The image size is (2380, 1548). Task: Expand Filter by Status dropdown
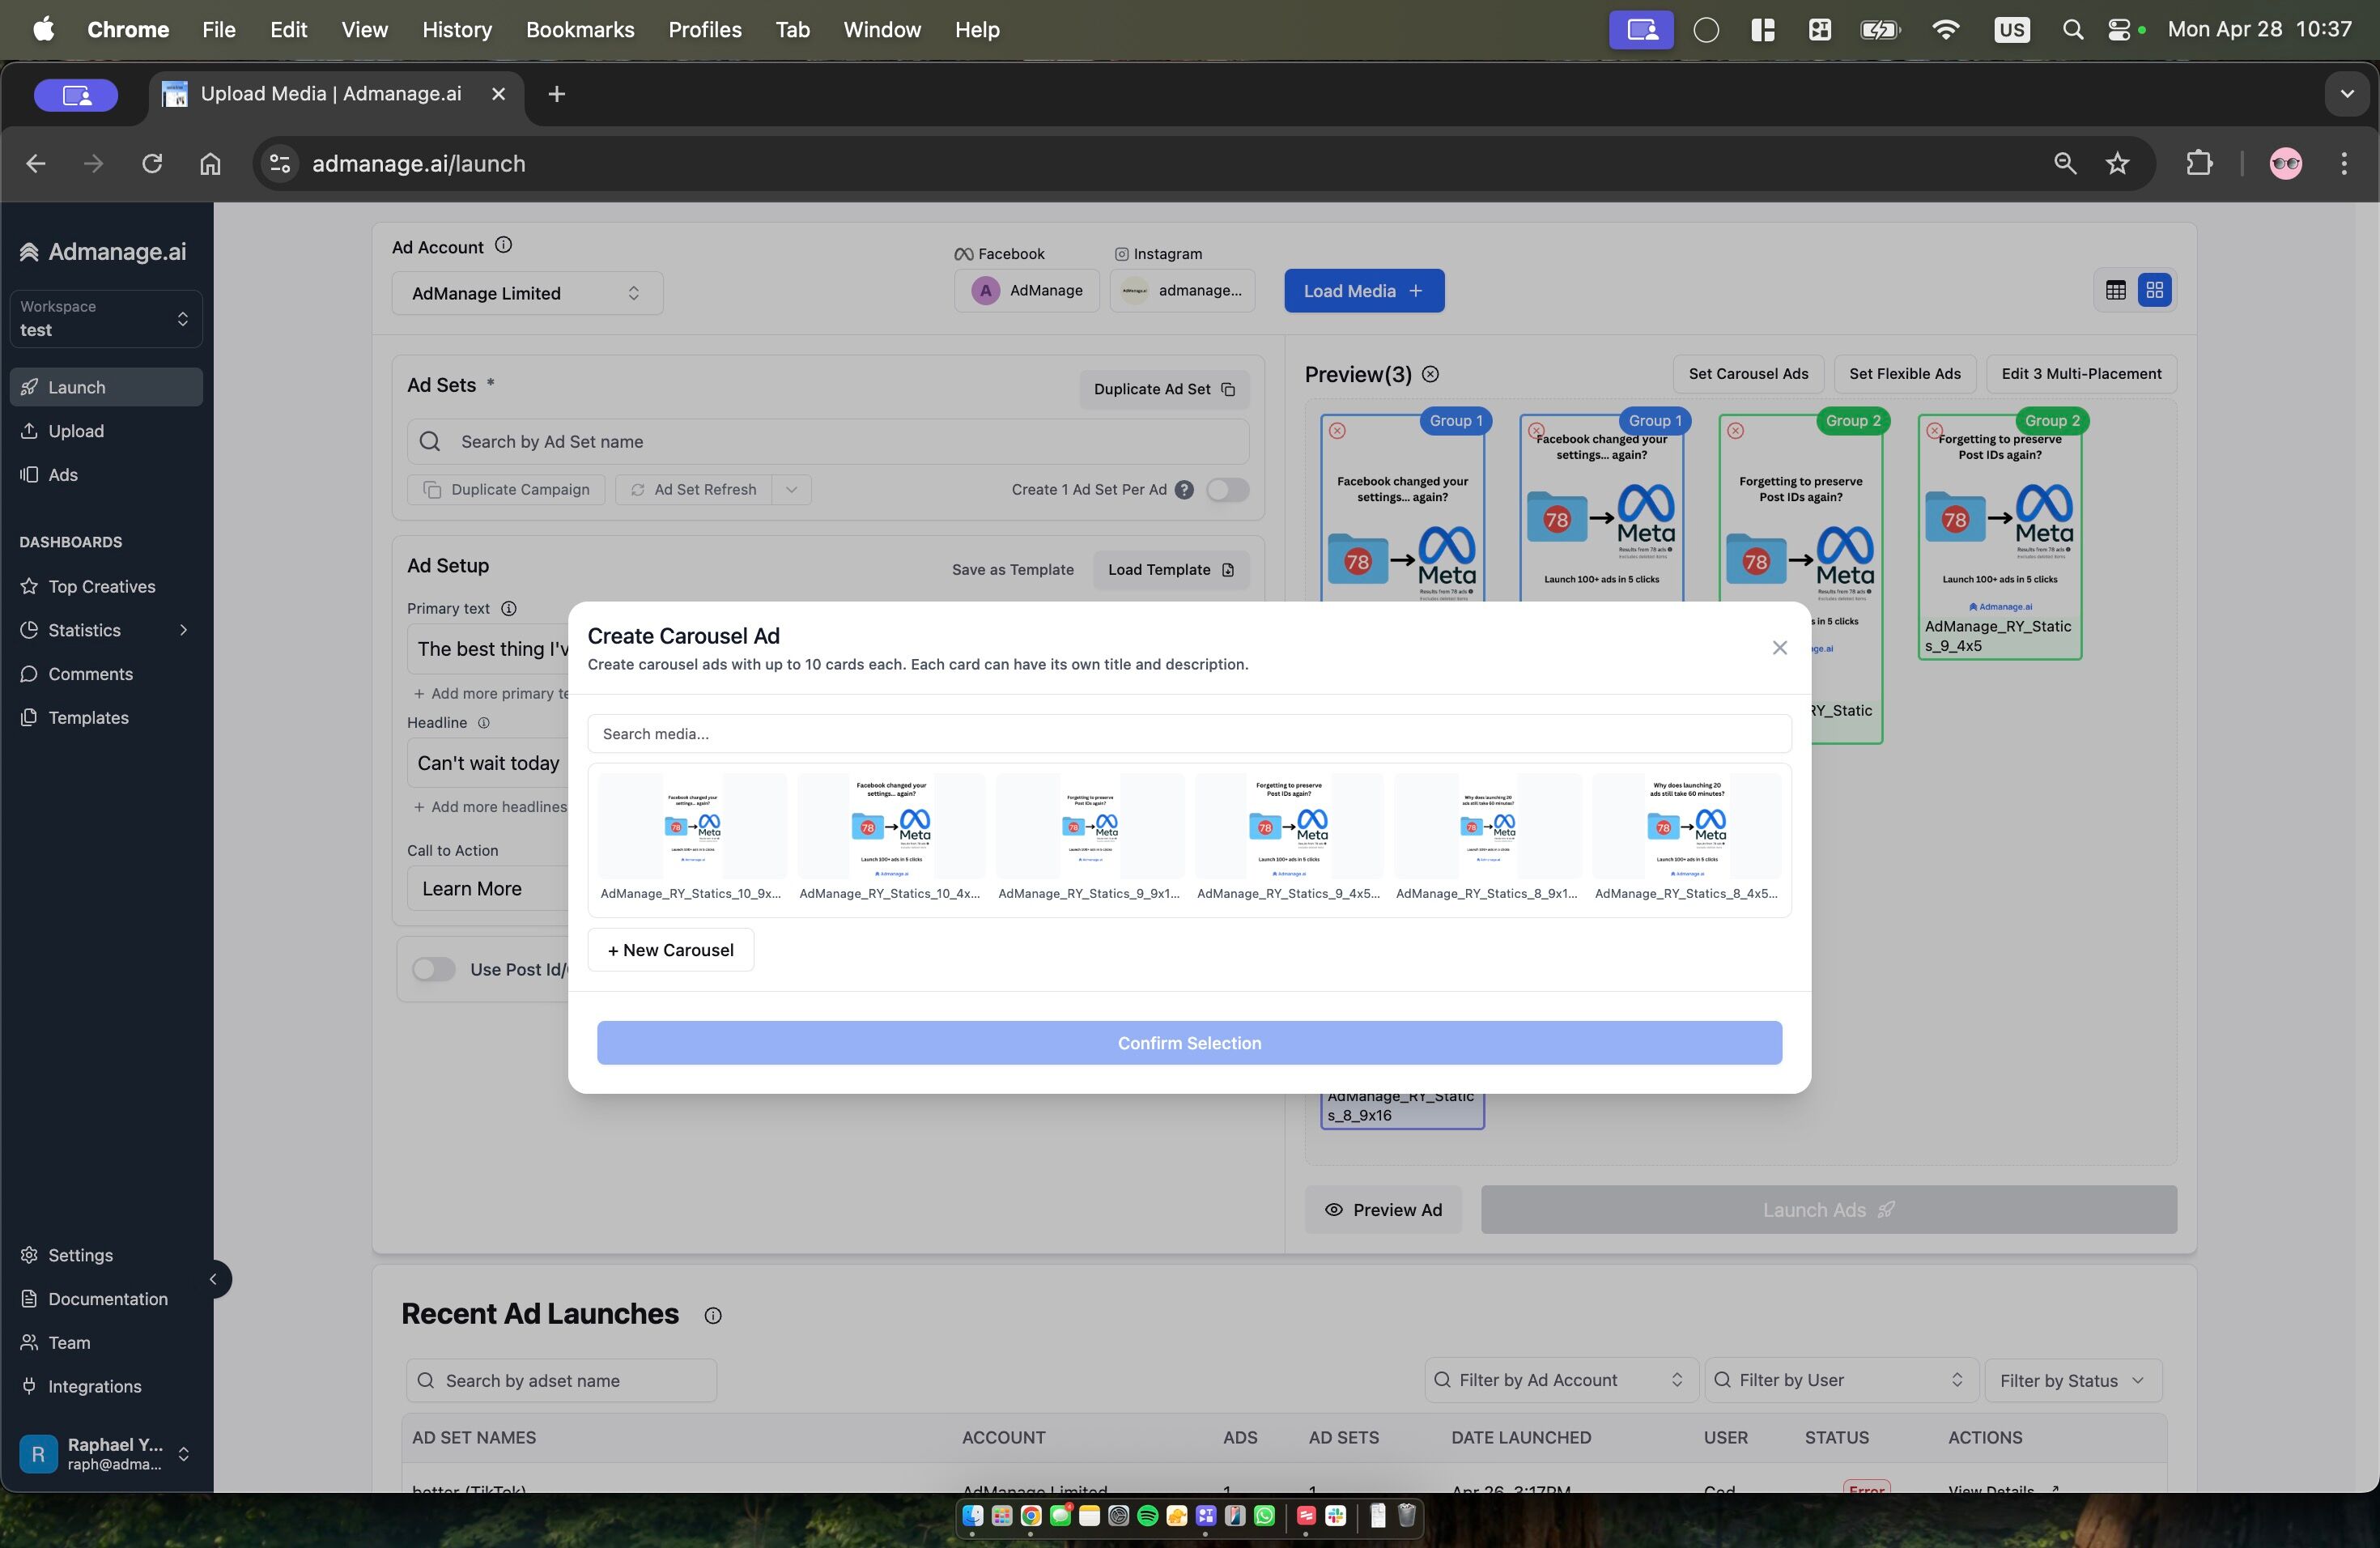click(2071, 1380)
